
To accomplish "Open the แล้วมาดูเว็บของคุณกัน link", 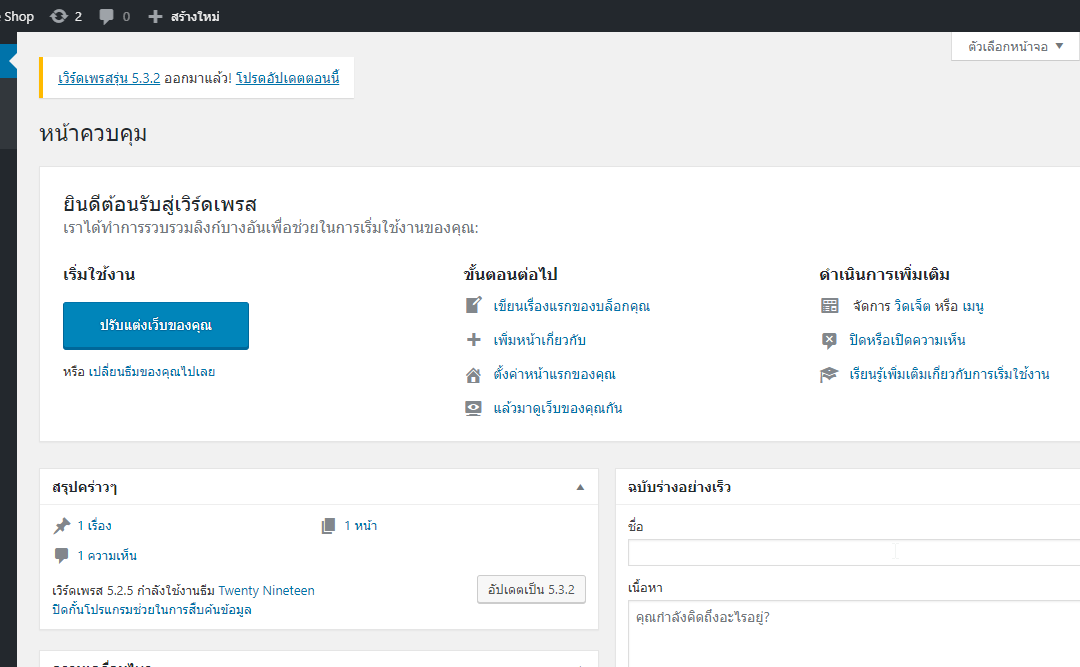I will coord(558,408).
